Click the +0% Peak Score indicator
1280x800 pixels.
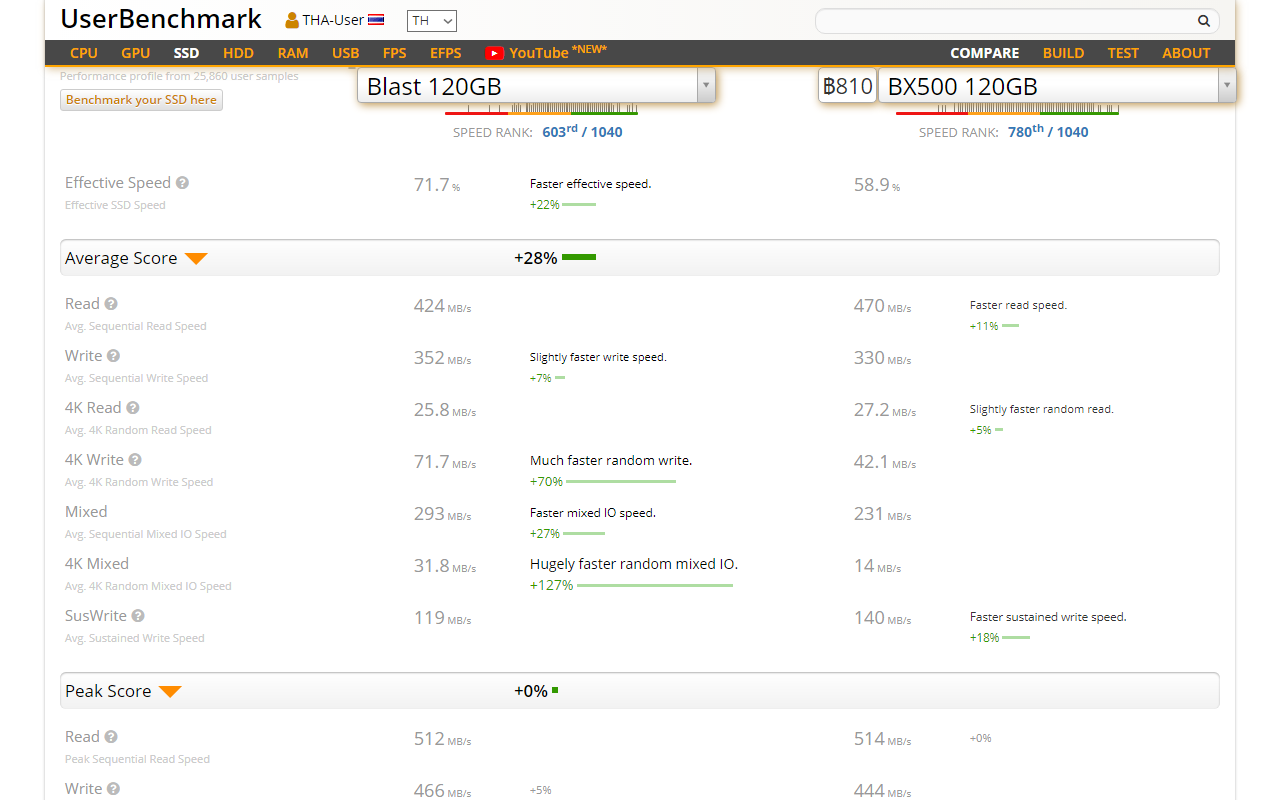click(x=536, y=691)
